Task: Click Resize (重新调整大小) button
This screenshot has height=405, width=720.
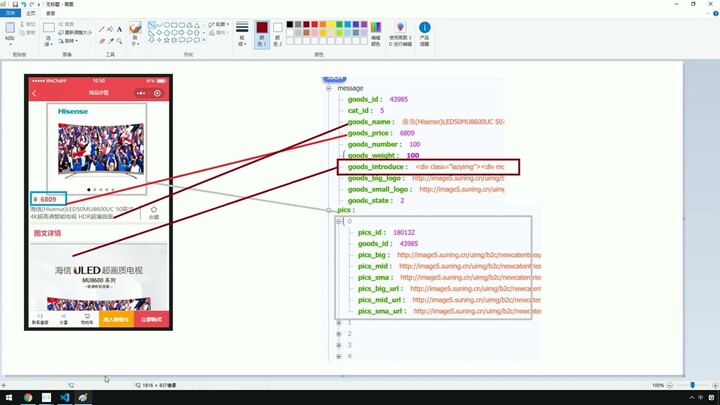Action: pos(75,33)
